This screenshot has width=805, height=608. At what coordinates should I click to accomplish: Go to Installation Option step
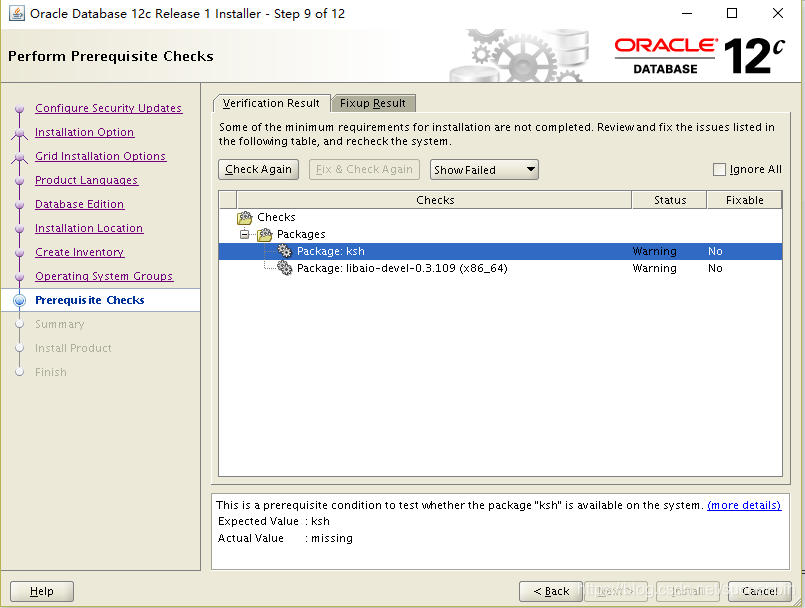point(84,132)
